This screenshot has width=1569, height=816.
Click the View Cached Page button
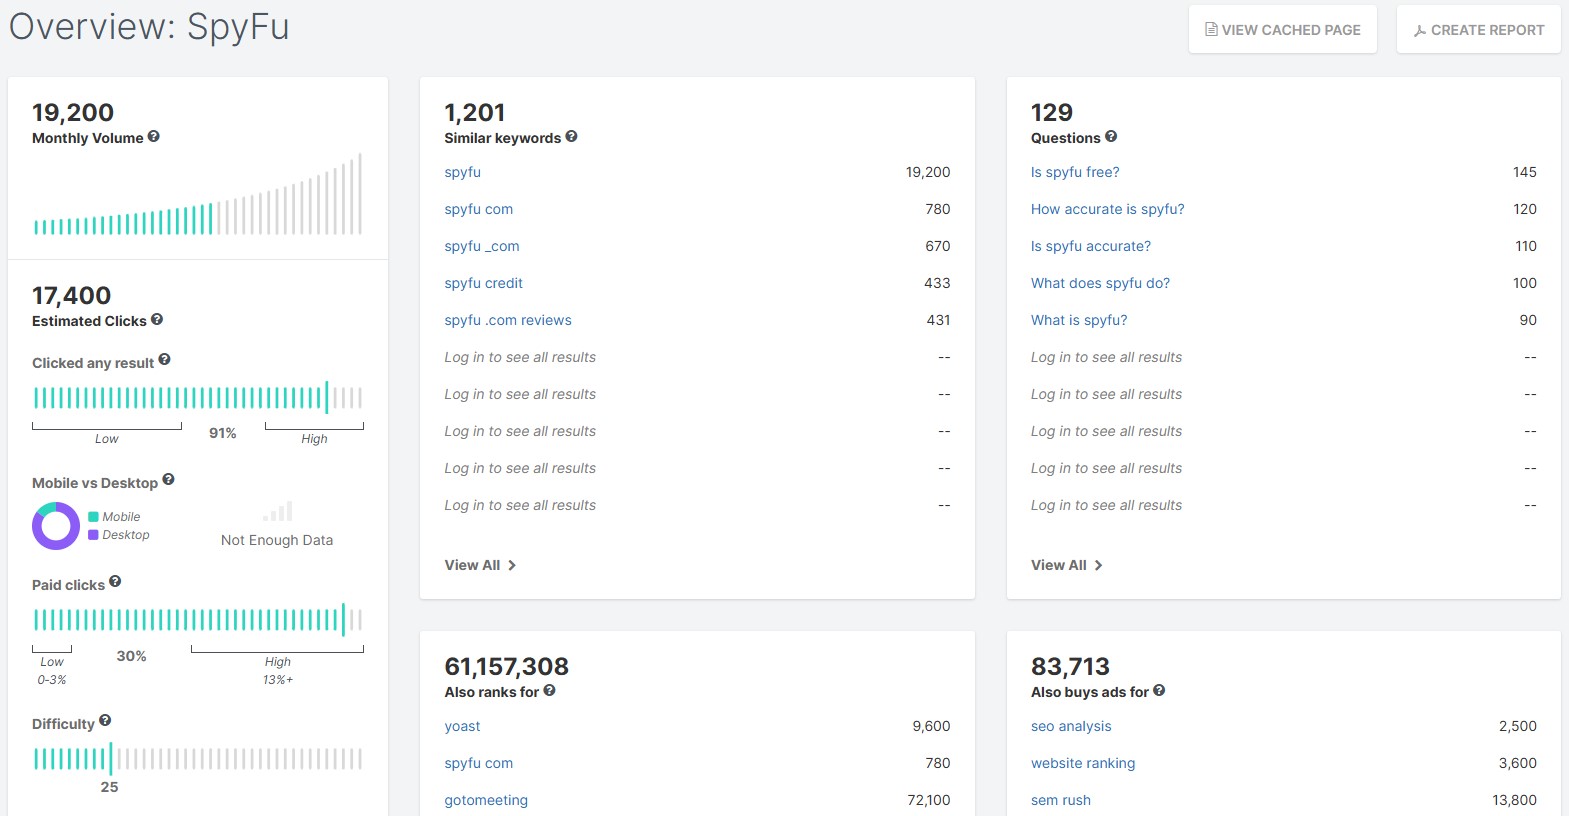(x=1283, y=30)
